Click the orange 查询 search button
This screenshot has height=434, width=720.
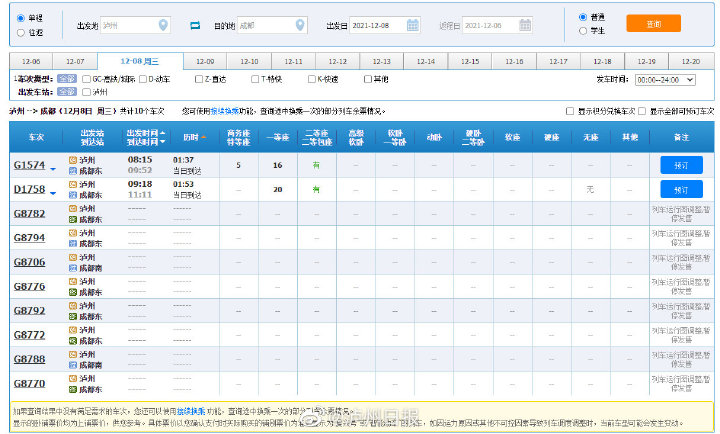pos(653,23)
